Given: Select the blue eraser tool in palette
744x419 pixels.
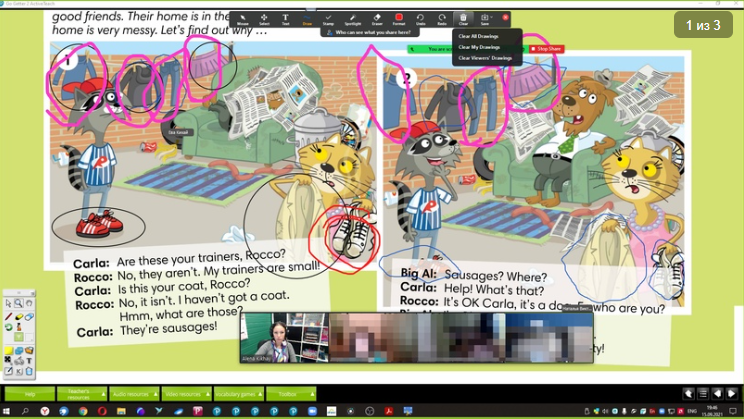Looking at the screenshot, I should tap(29, 317).
